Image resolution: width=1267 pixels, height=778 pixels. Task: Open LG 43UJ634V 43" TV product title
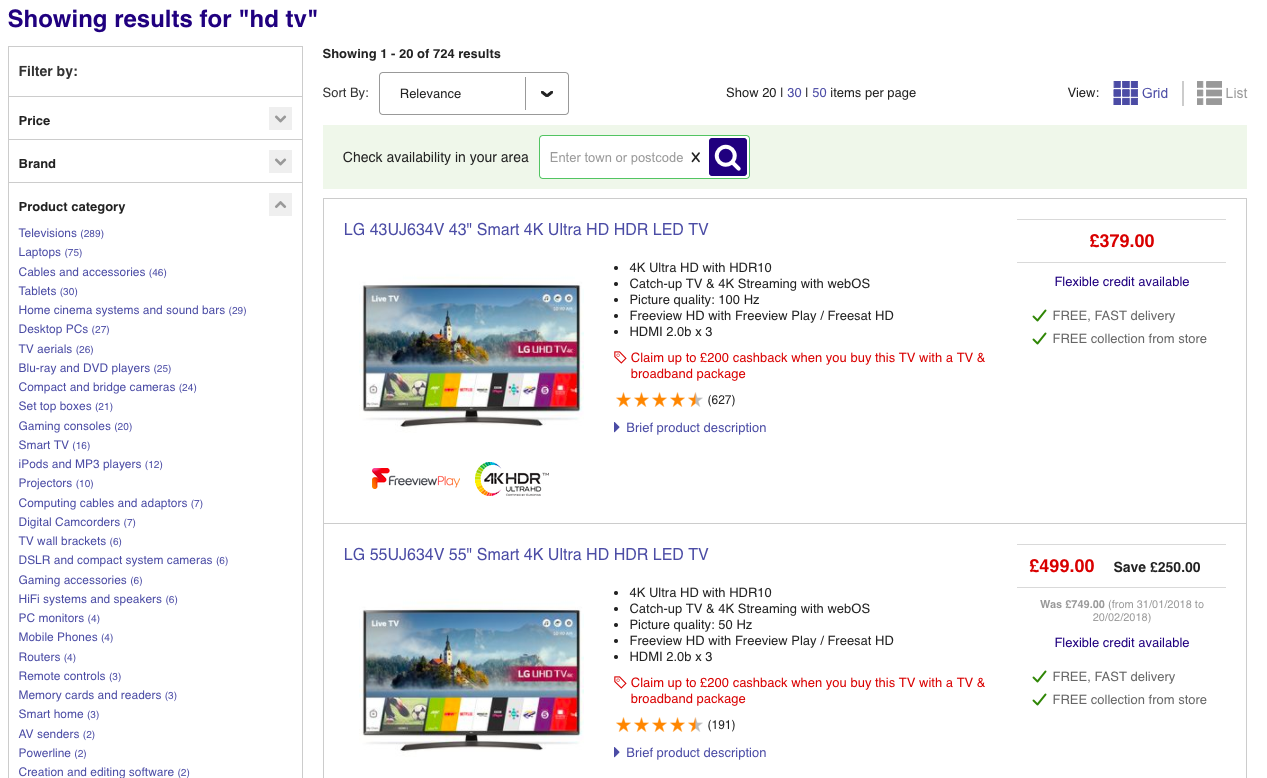[x=525, y=229]
